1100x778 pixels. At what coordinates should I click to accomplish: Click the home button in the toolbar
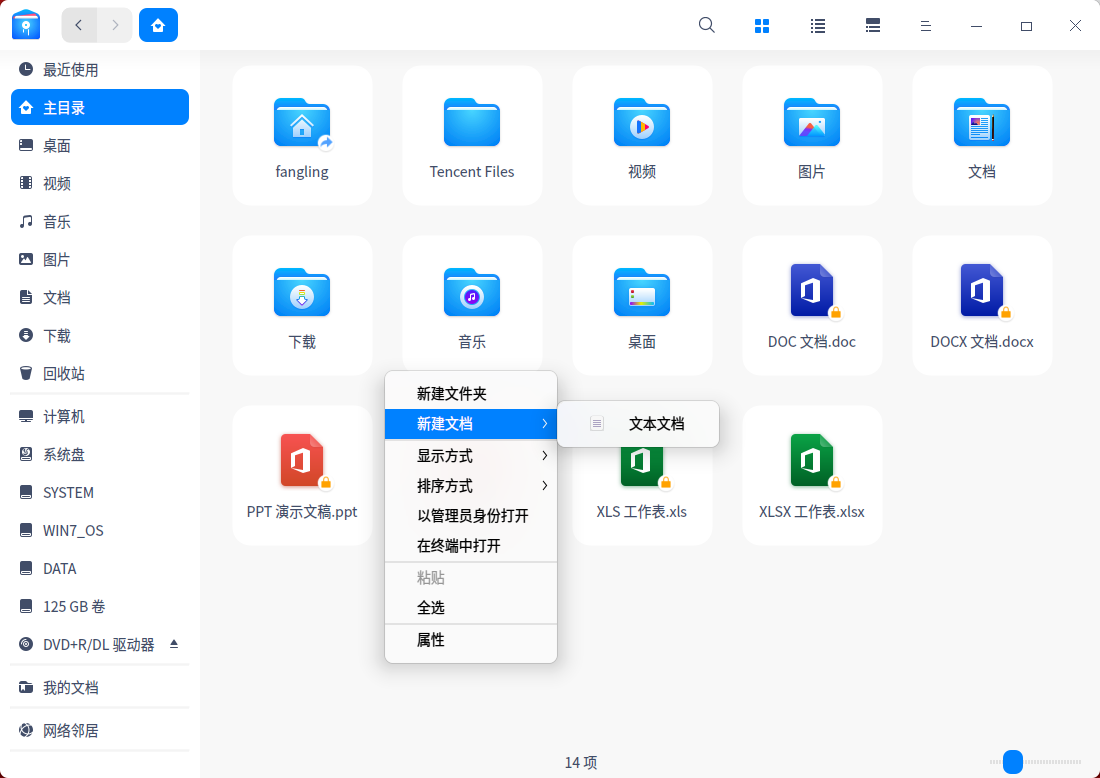click(x=158, y=25)
